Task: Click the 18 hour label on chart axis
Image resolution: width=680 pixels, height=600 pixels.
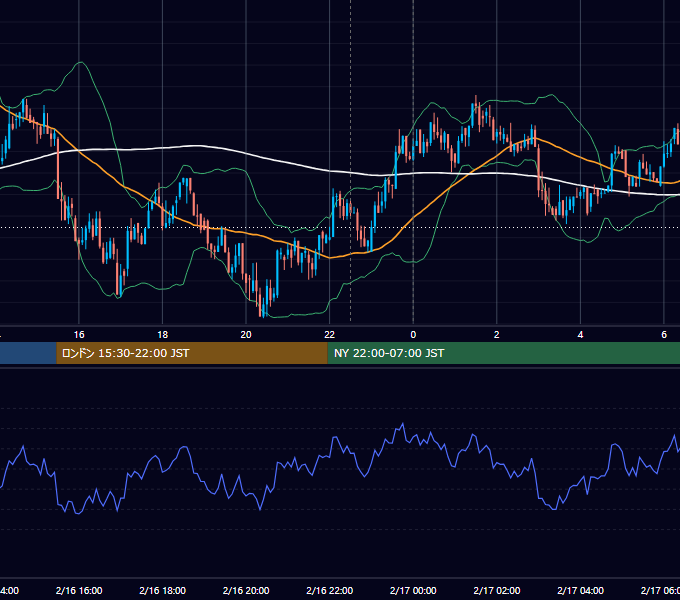Action: 163,335
